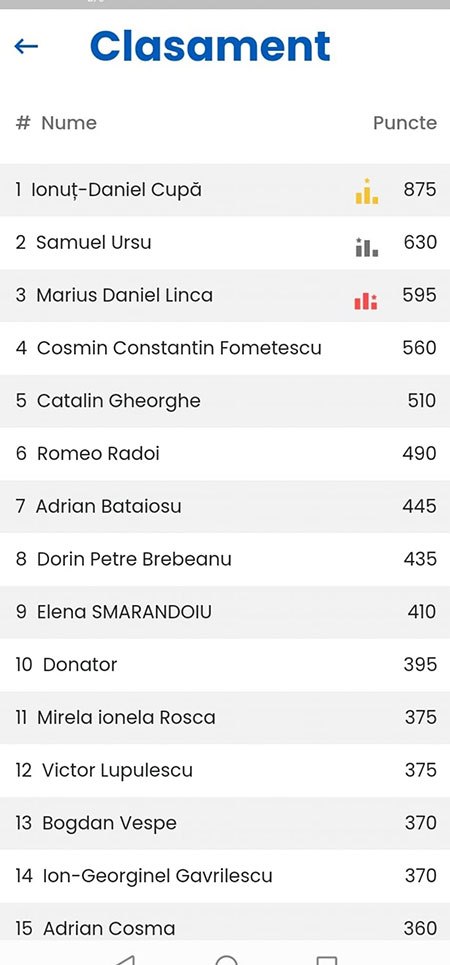Click the gold first-place podium icon
450x965 pixels.
pos(366,191)
